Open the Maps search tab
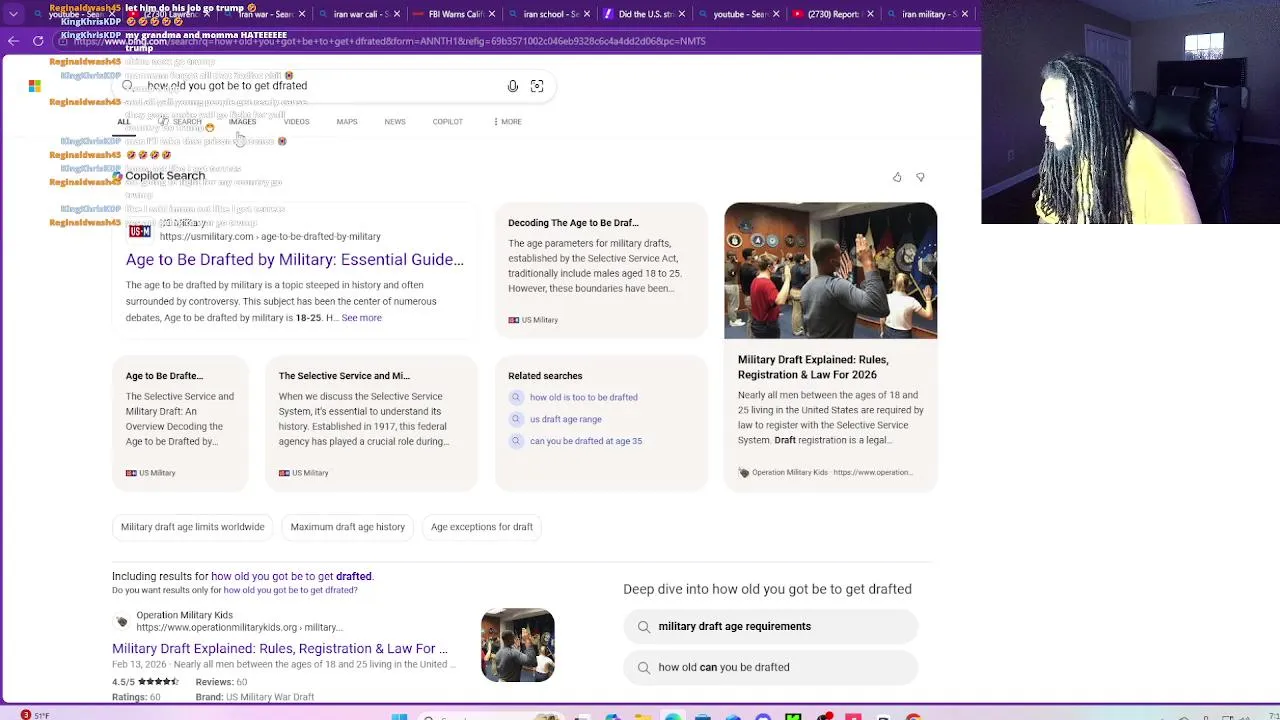Viewport: 1280px width, 720px height. tap(347, 122)
